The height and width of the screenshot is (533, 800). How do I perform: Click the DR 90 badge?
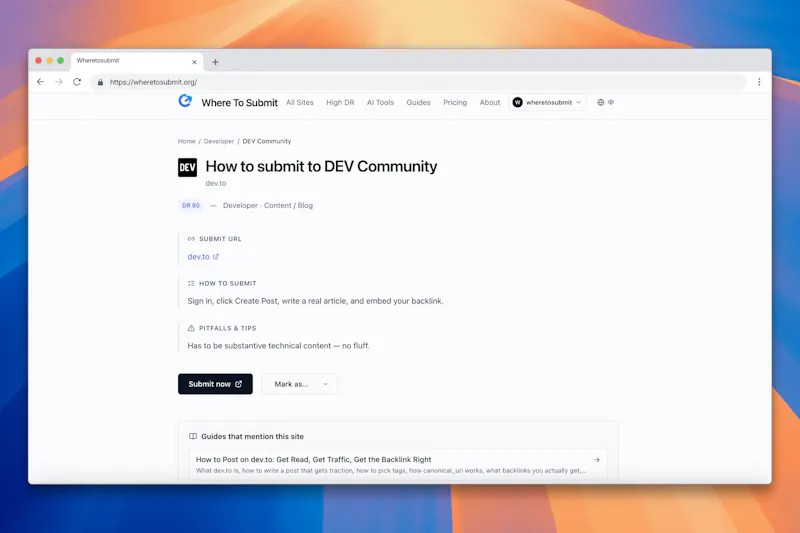click(191, 206)
